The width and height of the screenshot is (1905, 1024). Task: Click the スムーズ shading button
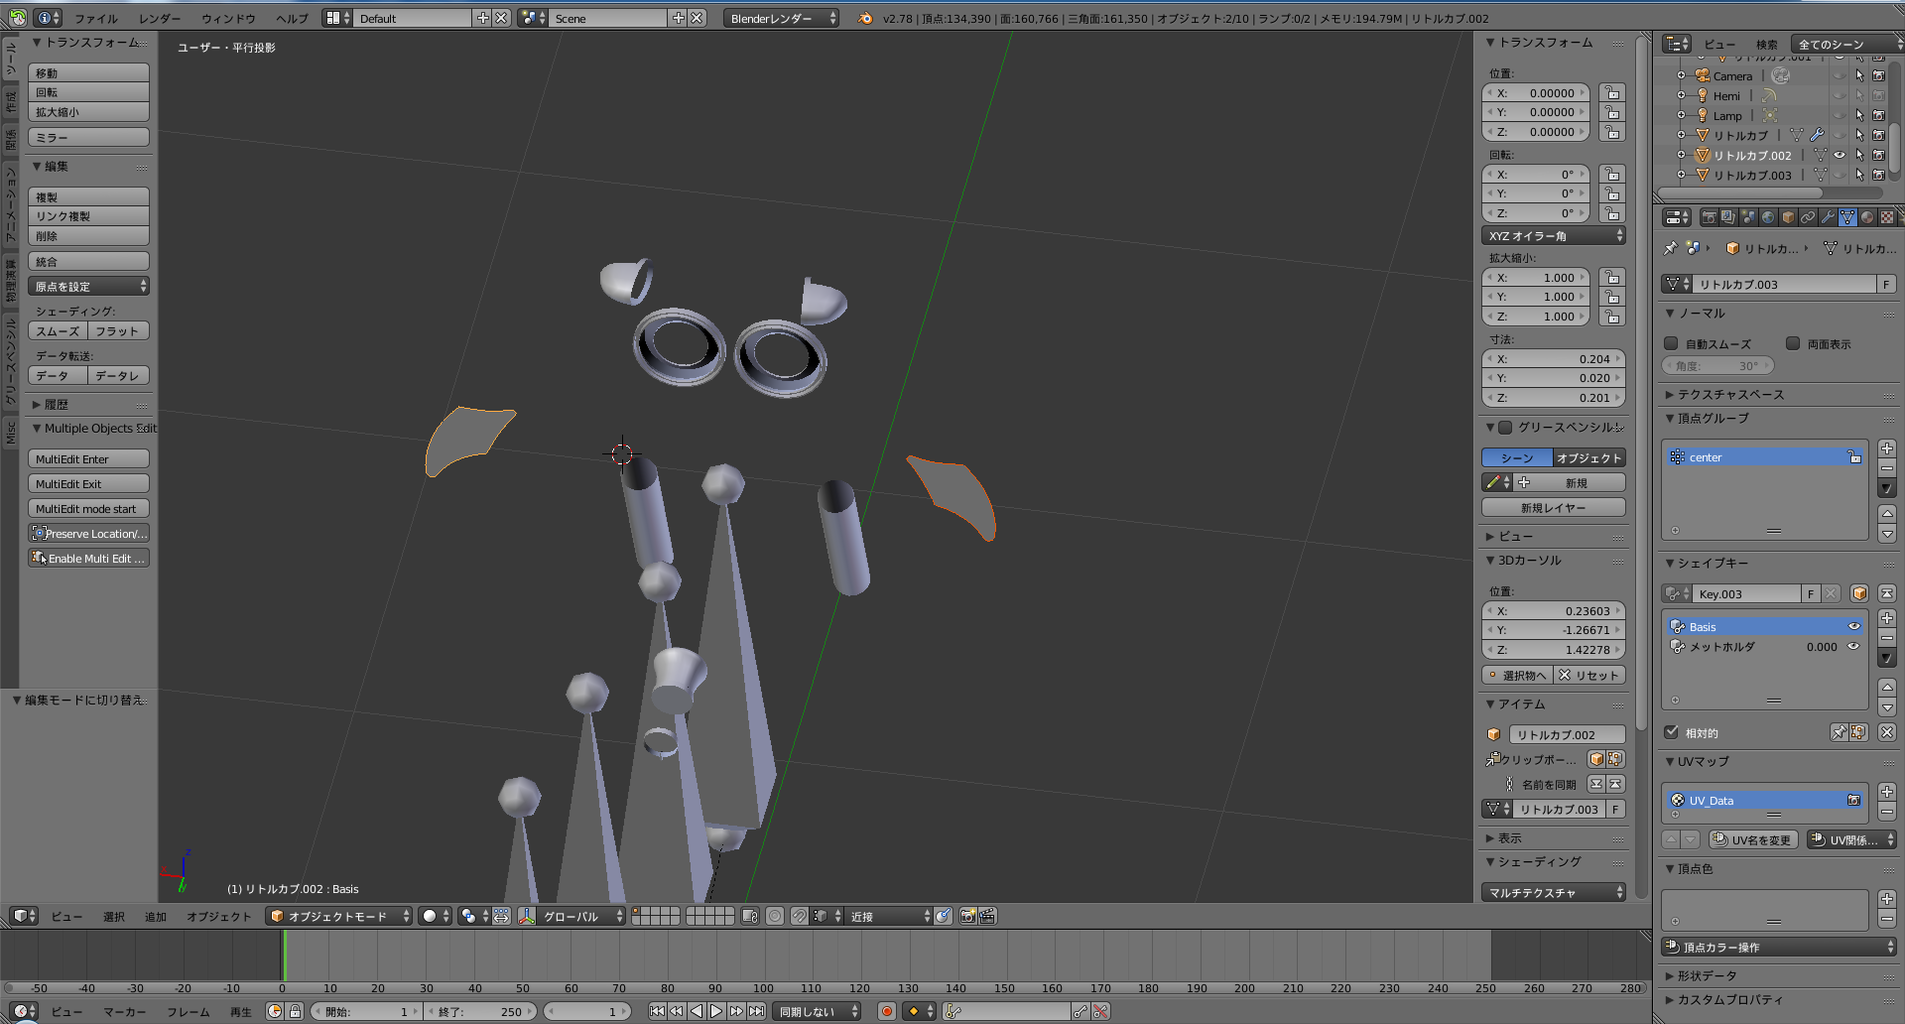coord(57,331)
